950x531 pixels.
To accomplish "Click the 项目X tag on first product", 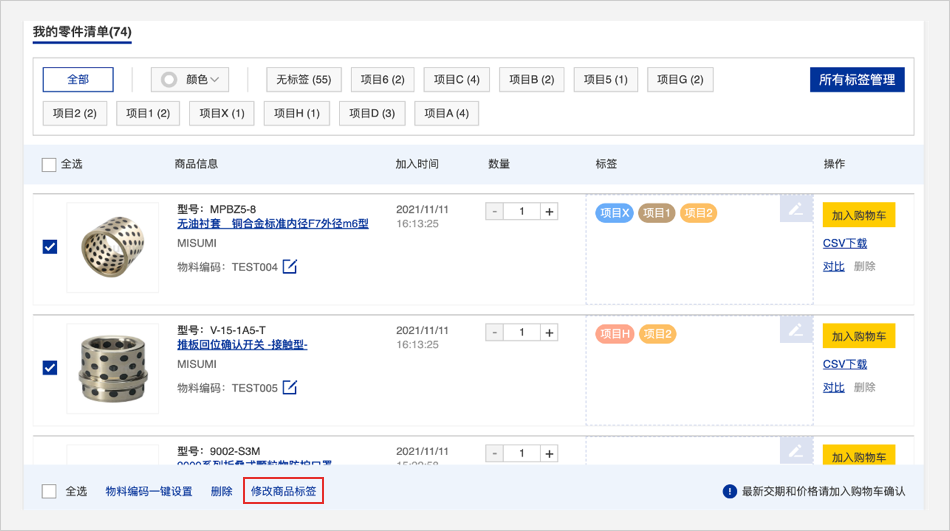I will pos(614,213).
